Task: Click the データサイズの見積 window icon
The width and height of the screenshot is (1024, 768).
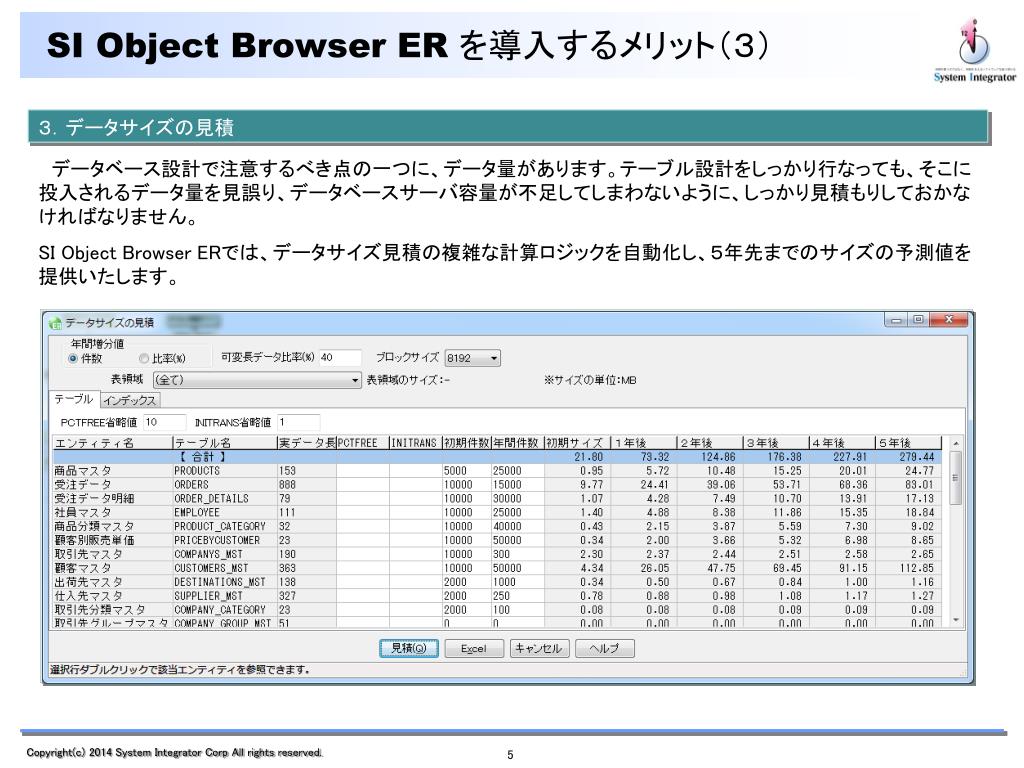Action: 56,323
